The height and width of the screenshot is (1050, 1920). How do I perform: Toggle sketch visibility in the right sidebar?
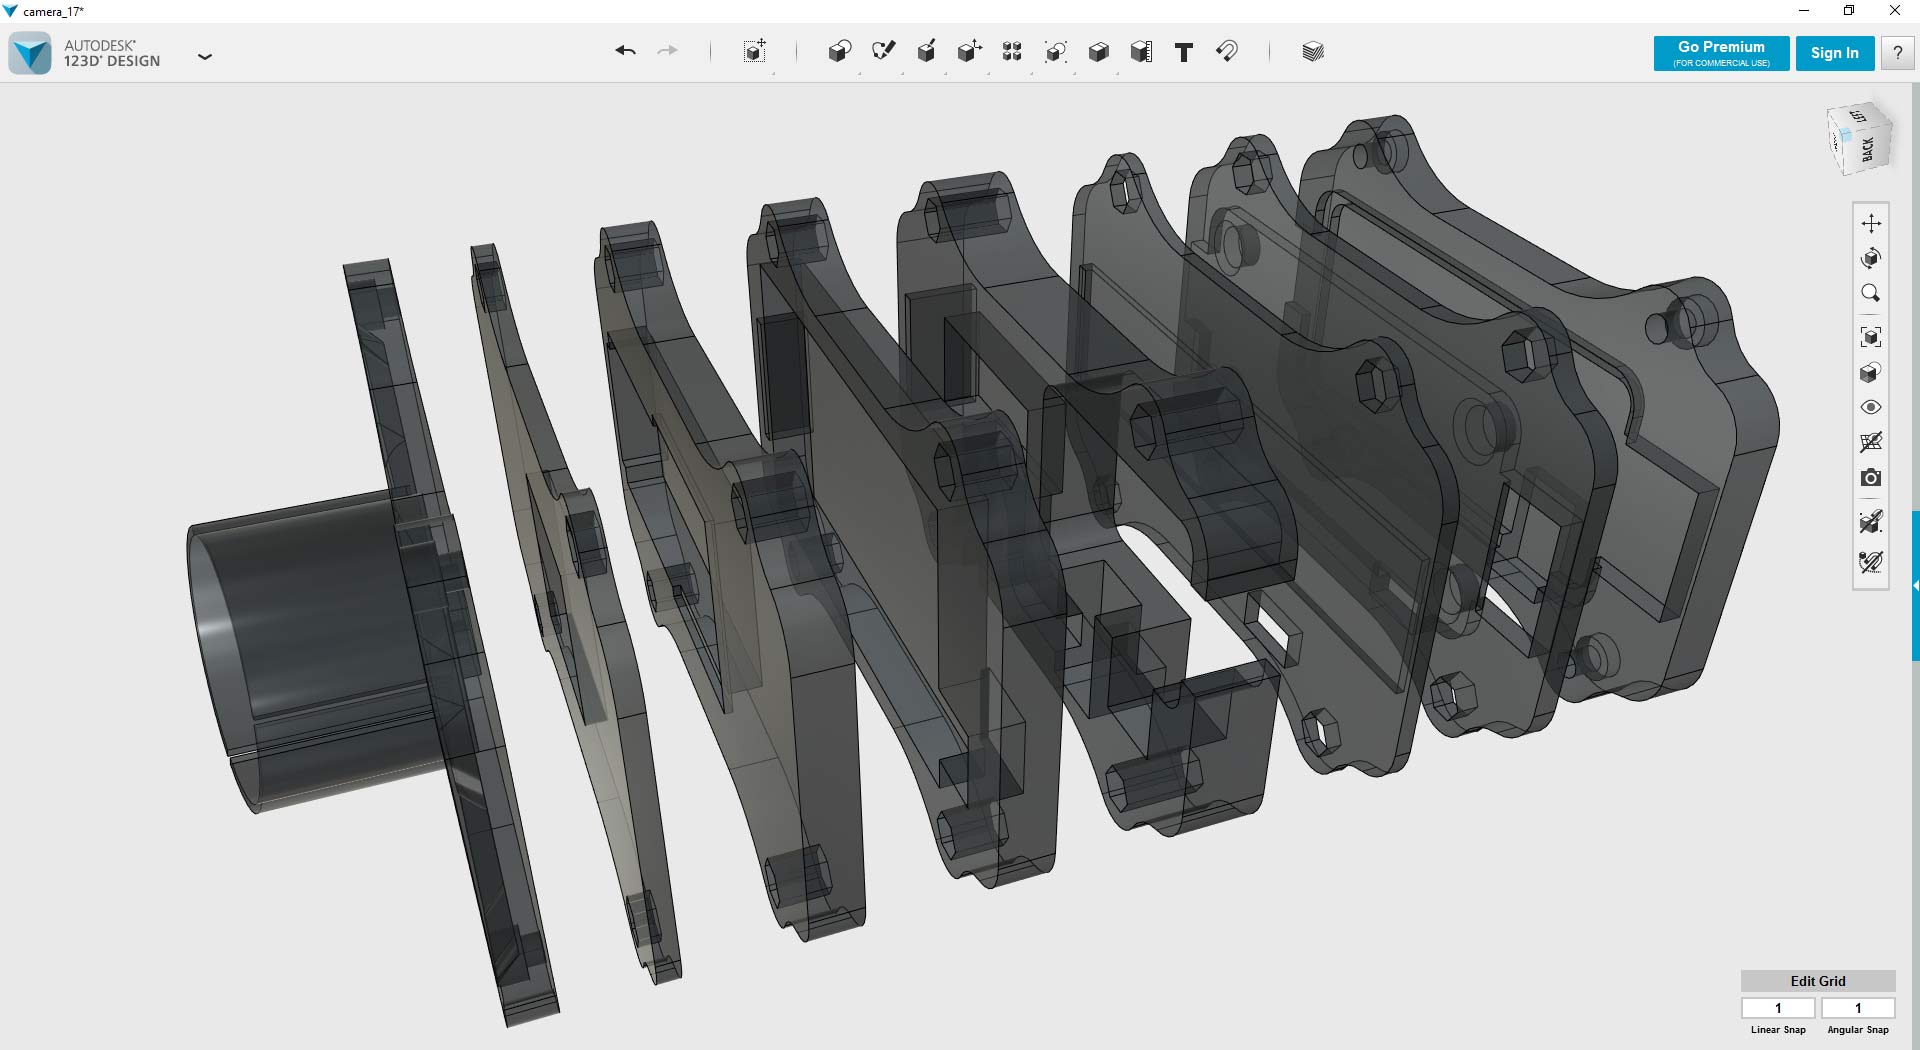click(1872, 521)
